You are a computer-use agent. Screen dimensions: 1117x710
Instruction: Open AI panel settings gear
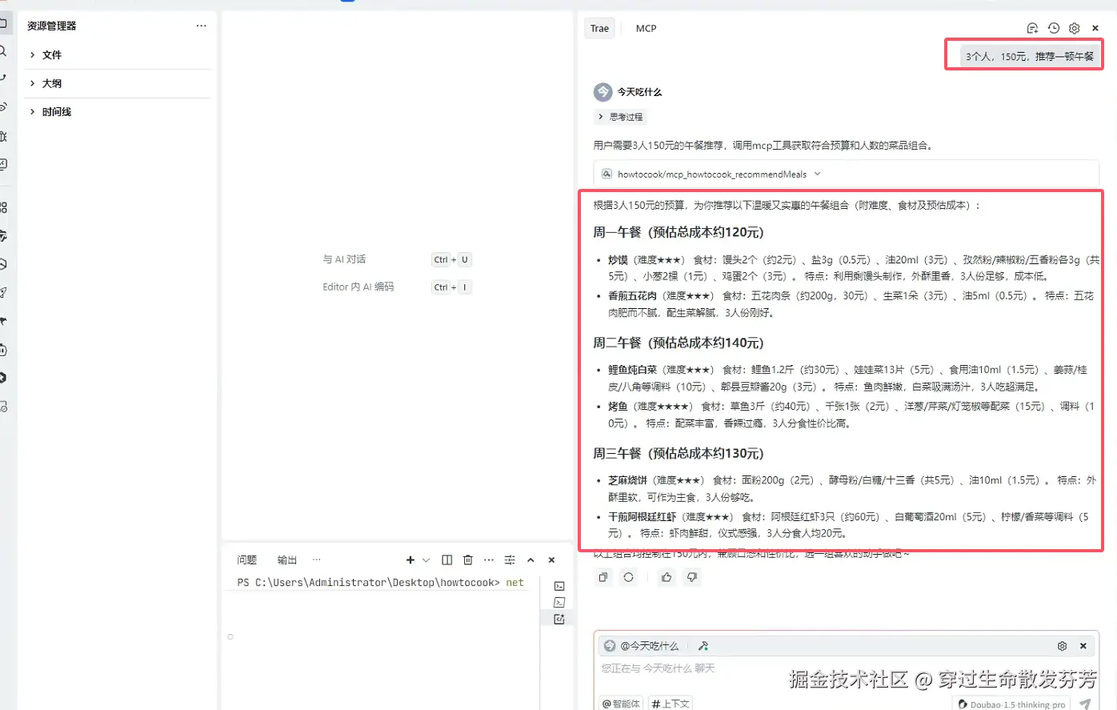1074,28
